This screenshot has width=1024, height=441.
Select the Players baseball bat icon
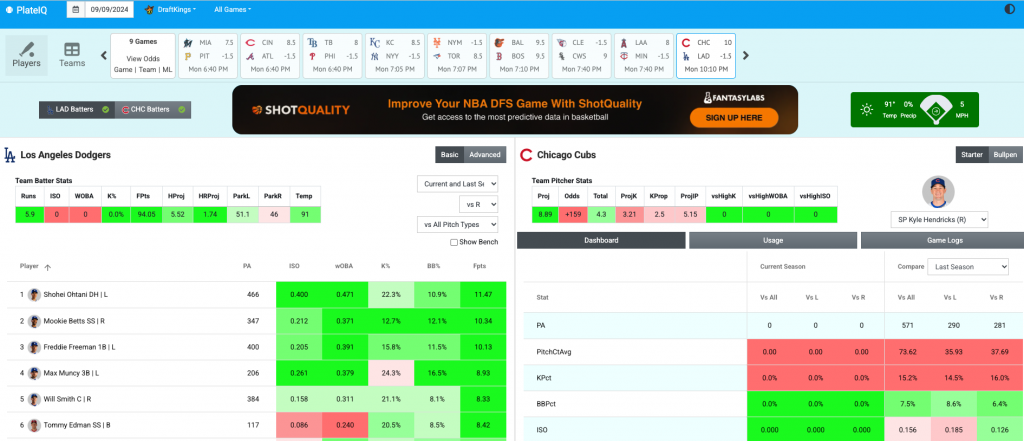(x=27, y=50)
